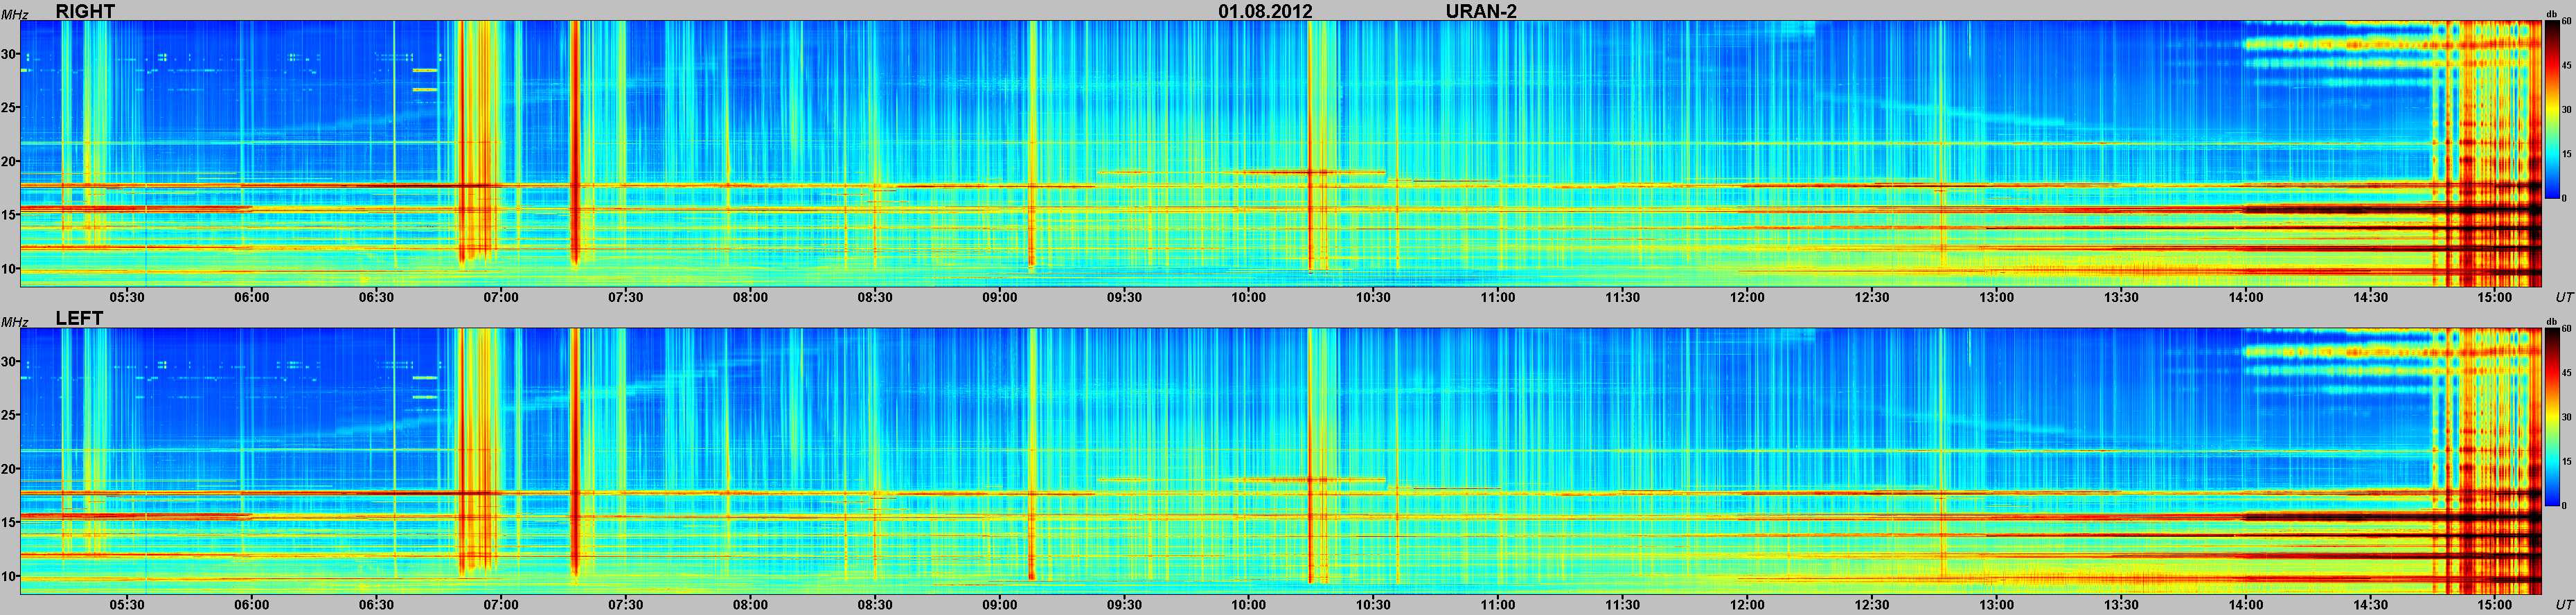This screenshot has height=615, width=2576.
Task: Click the 05:30 time tick under LEFT panel
Action: coord(127,605)
